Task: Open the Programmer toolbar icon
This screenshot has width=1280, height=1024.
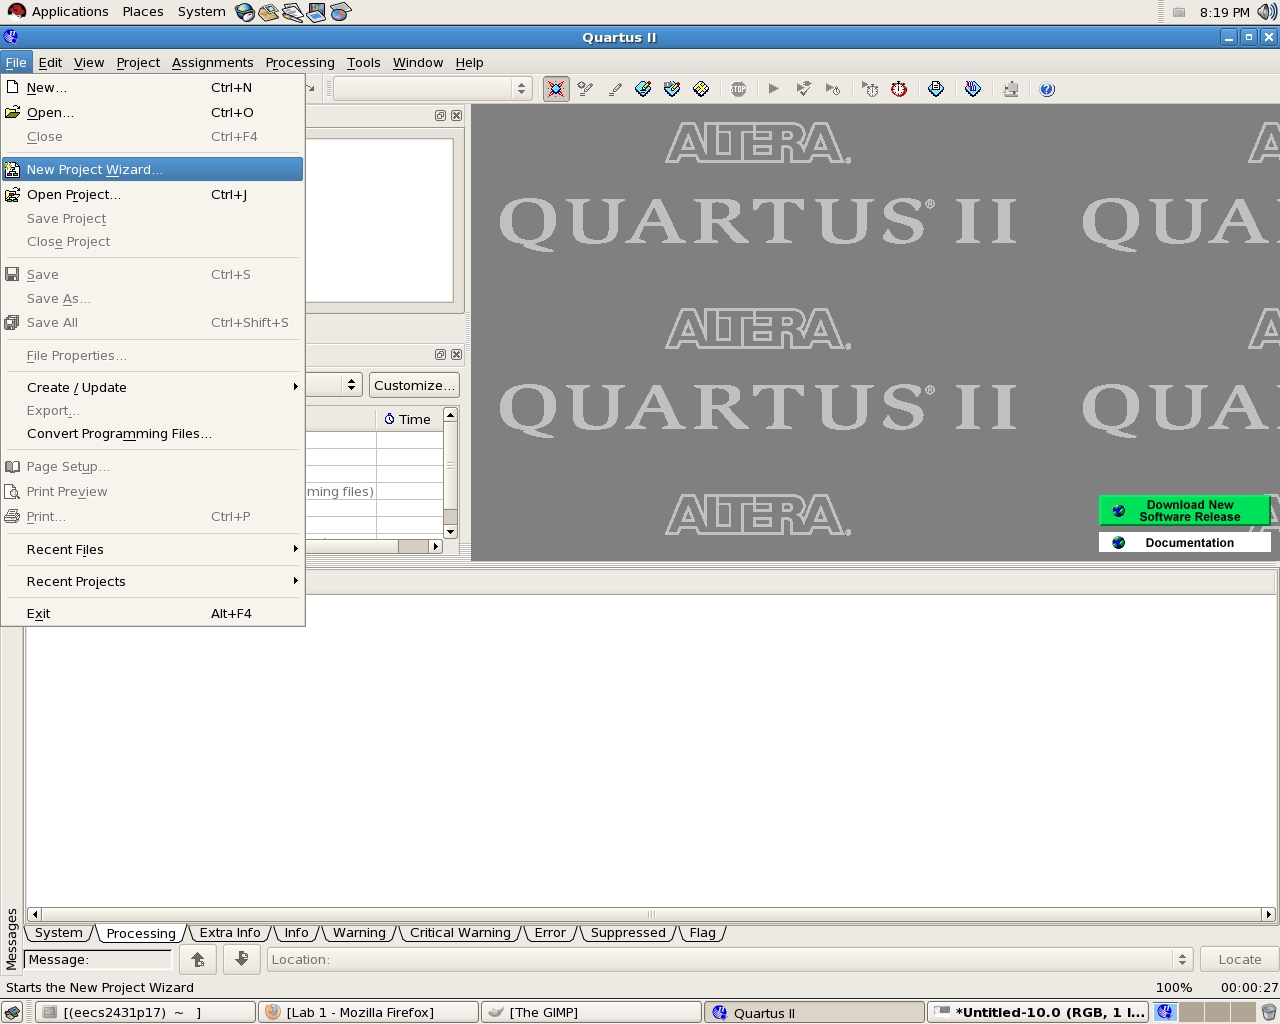Action: tap(973, 89)
